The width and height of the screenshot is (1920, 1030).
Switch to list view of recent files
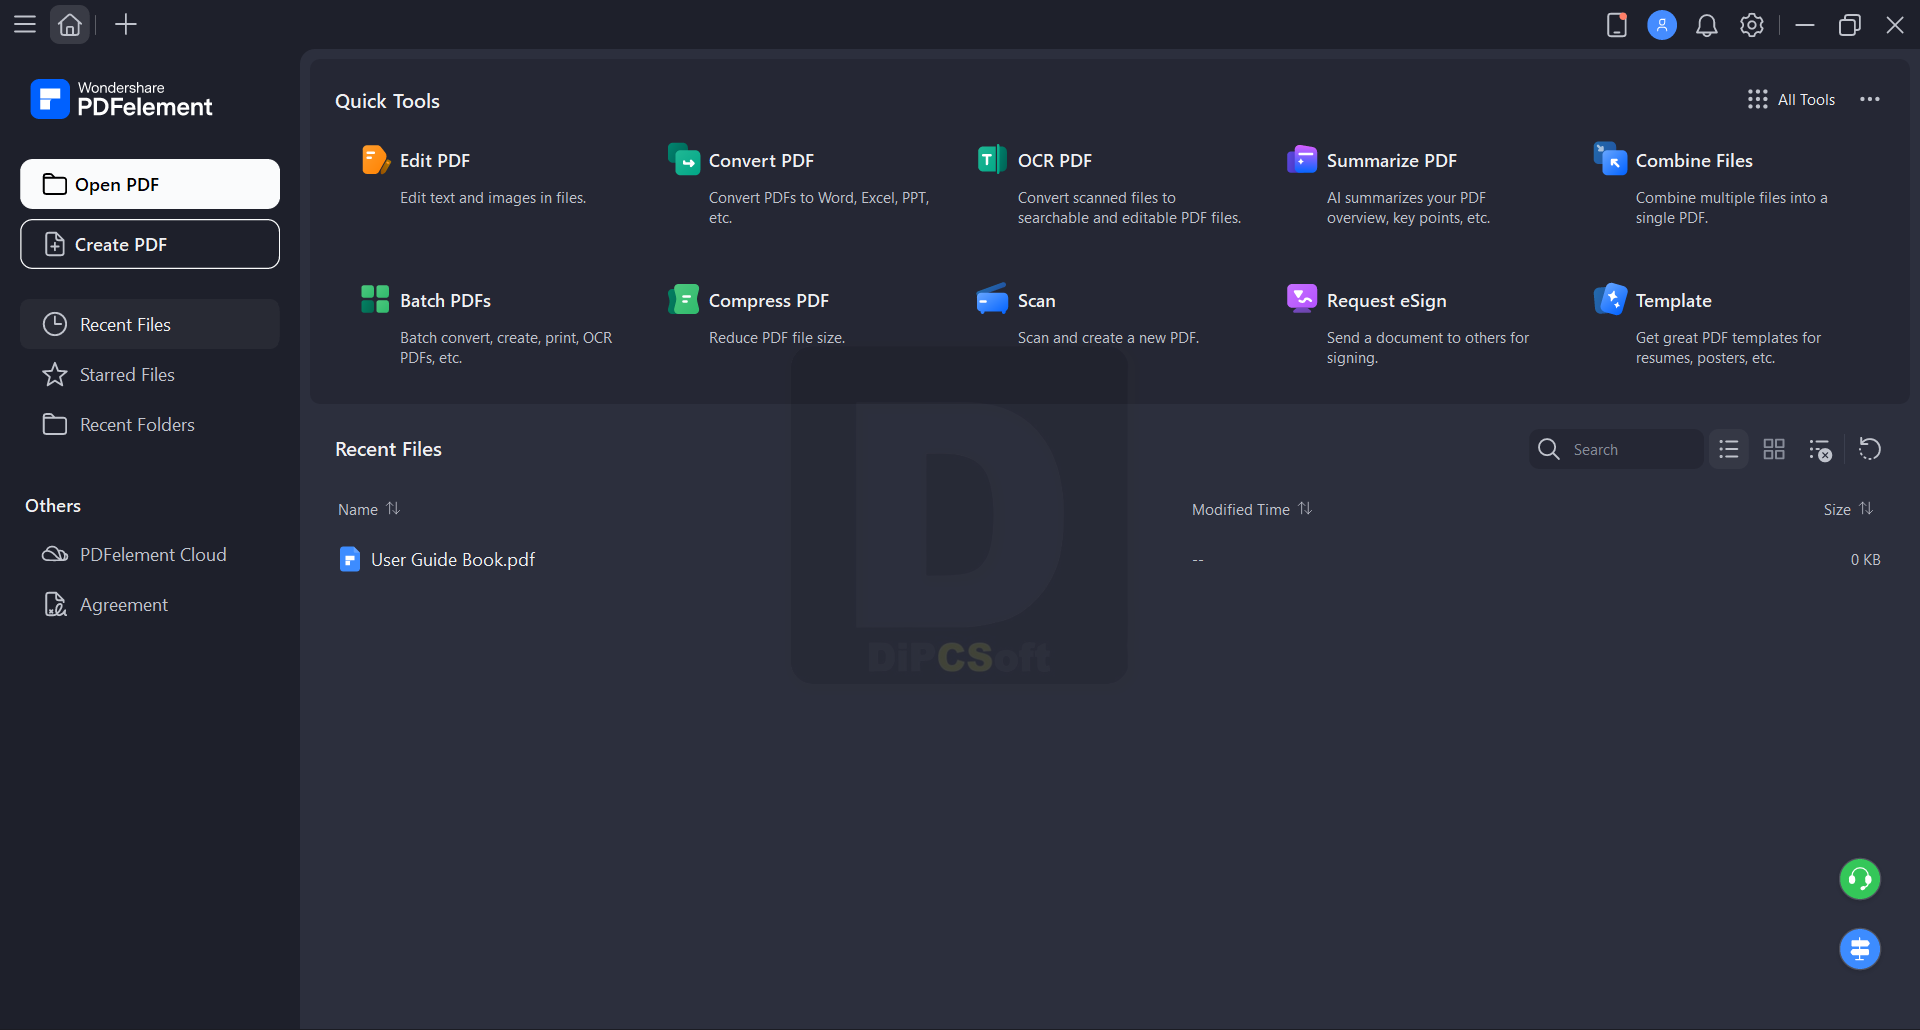(1729, 449)
